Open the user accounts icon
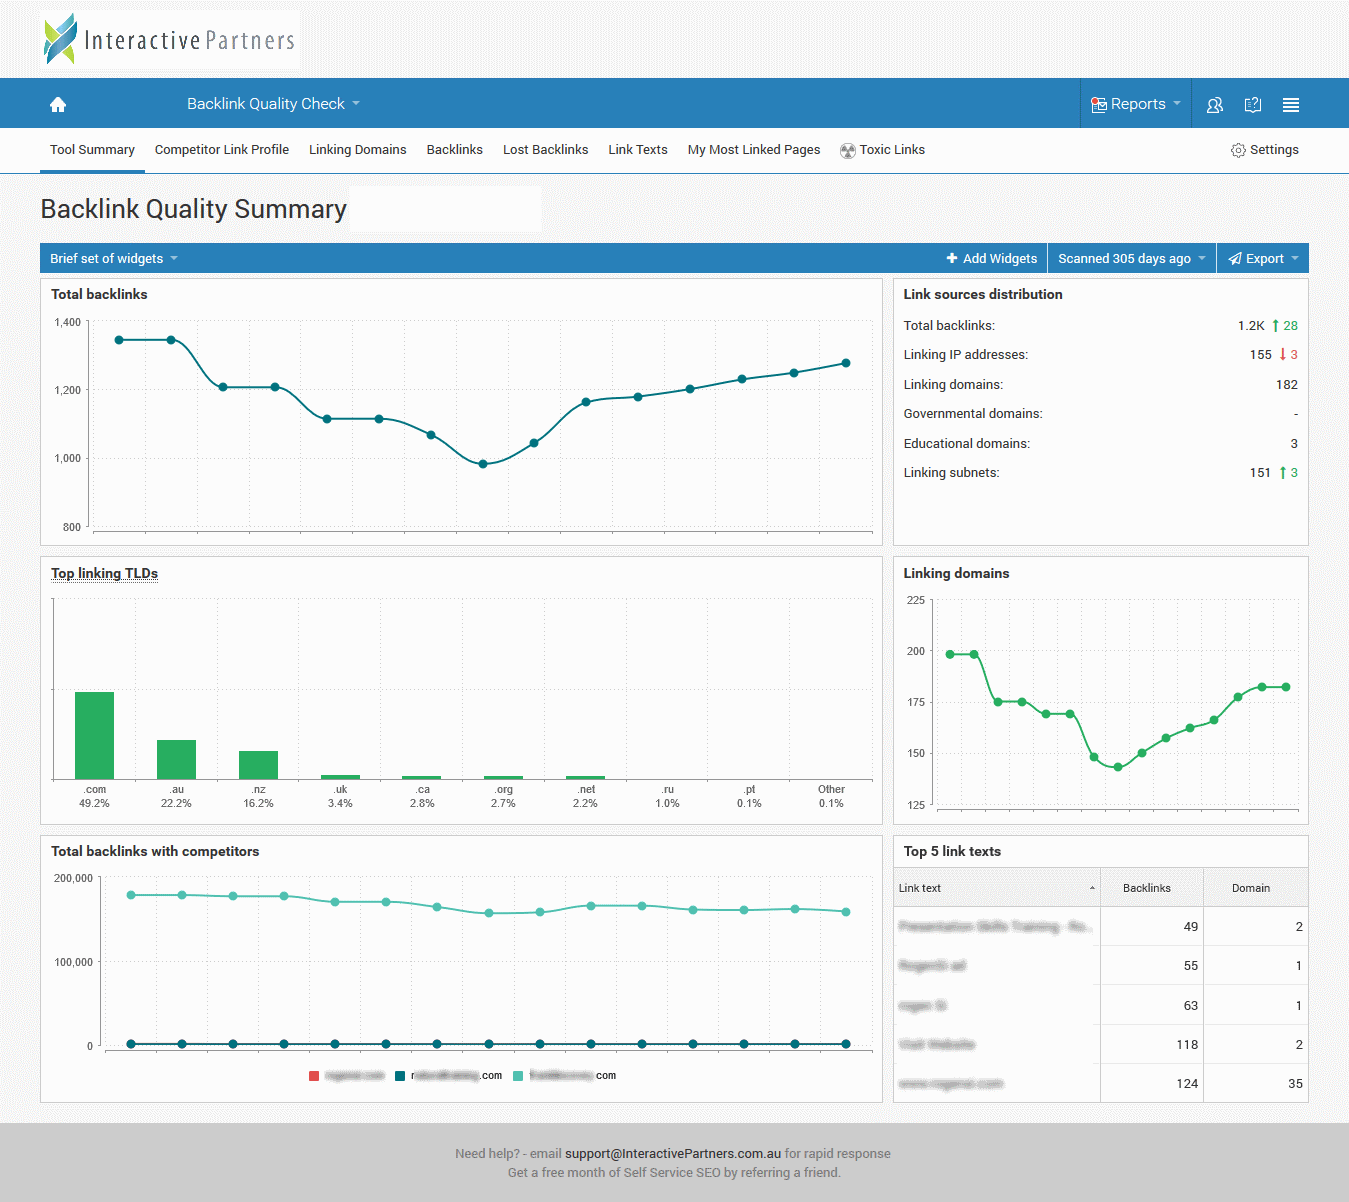Screen dimensions: 1349x1202 [x=1215, y=105]
